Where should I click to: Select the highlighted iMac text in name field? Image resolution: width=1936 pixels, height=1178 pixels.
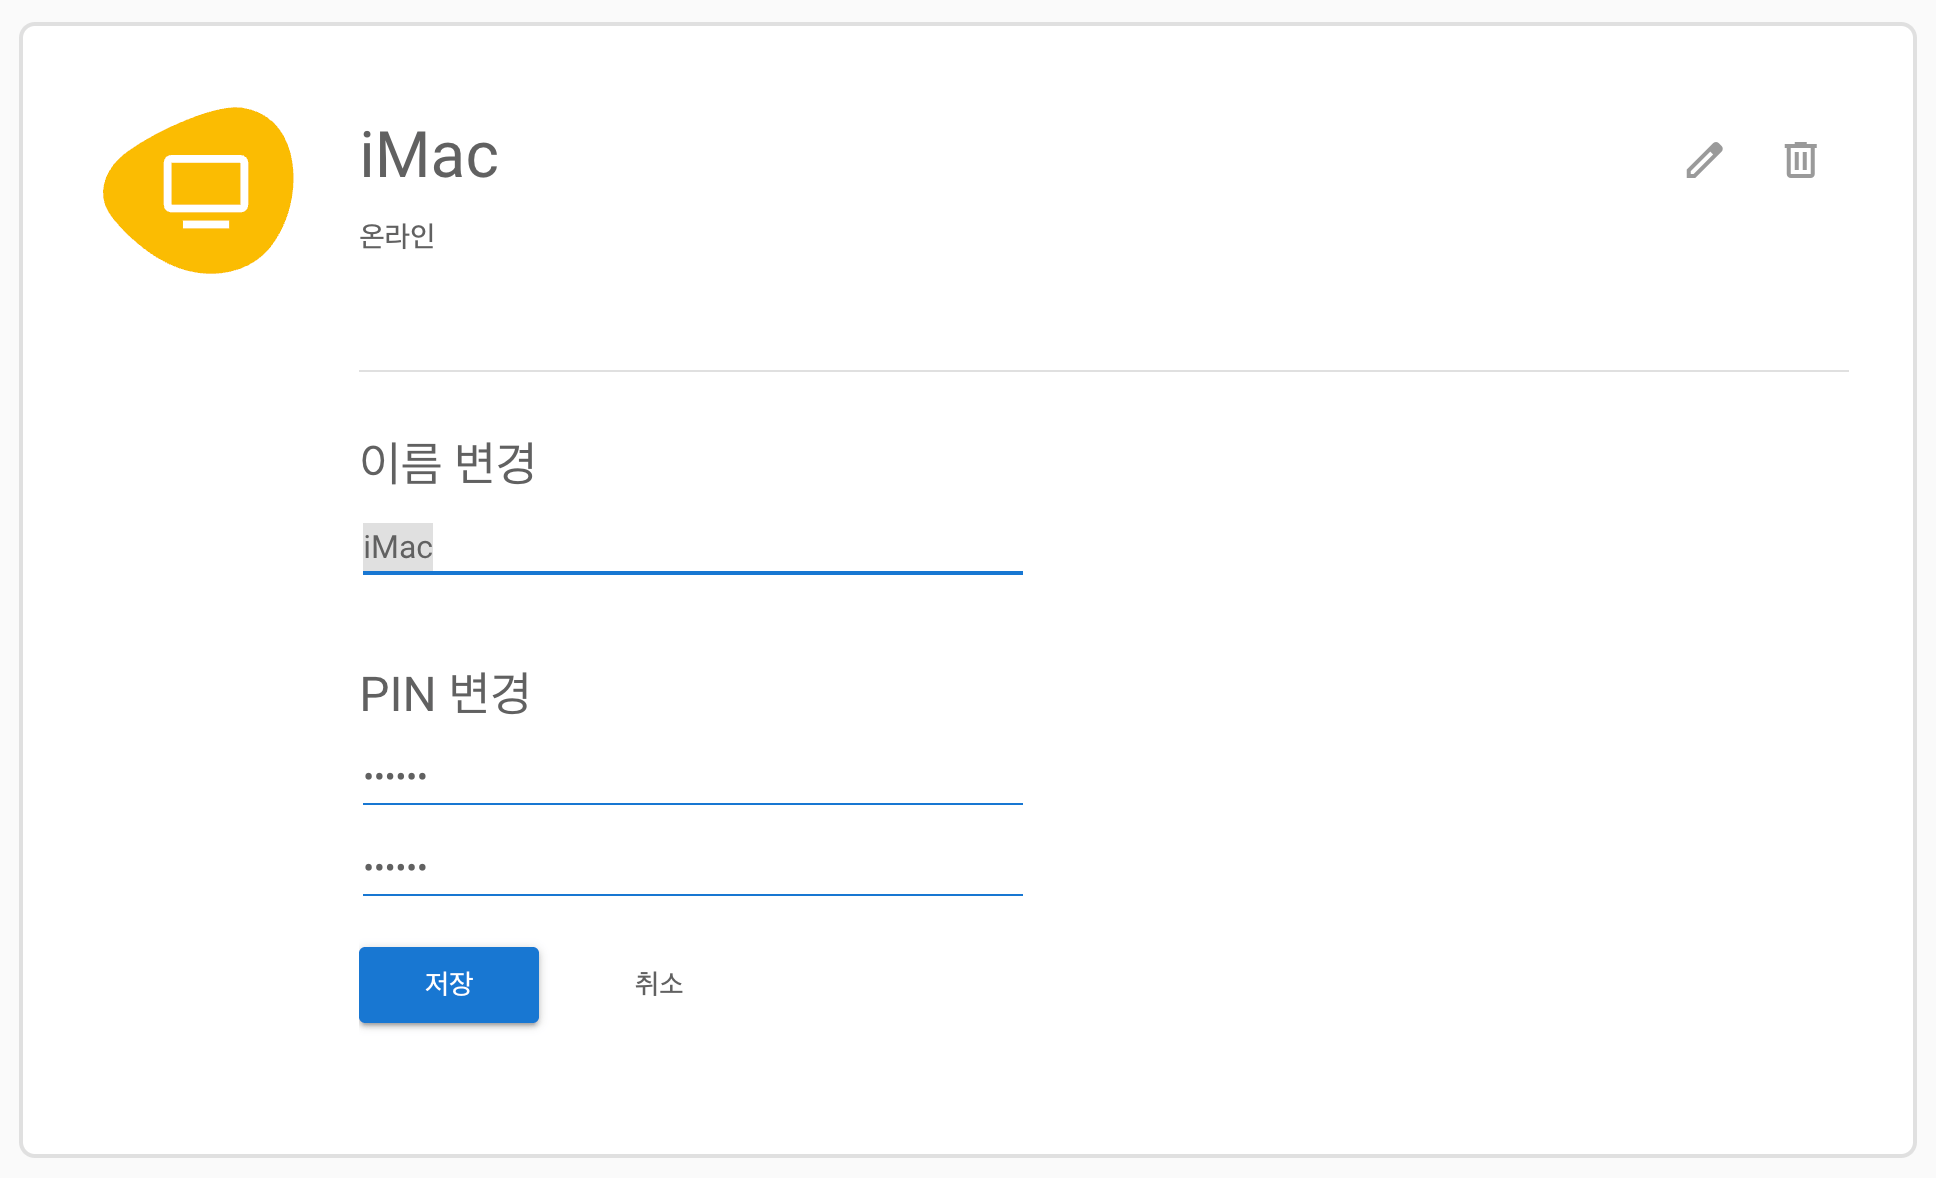(396, 546)
